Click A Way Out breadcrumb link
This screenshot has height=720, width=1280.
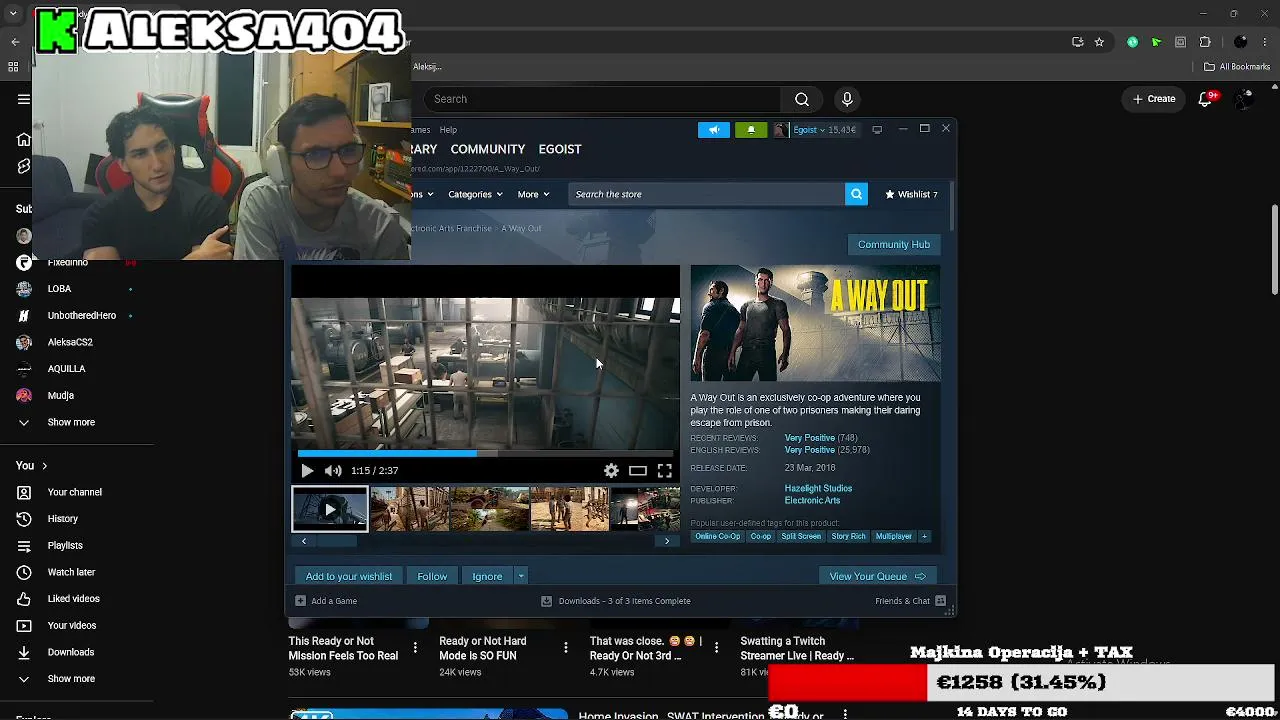click(x=521, y=229)
